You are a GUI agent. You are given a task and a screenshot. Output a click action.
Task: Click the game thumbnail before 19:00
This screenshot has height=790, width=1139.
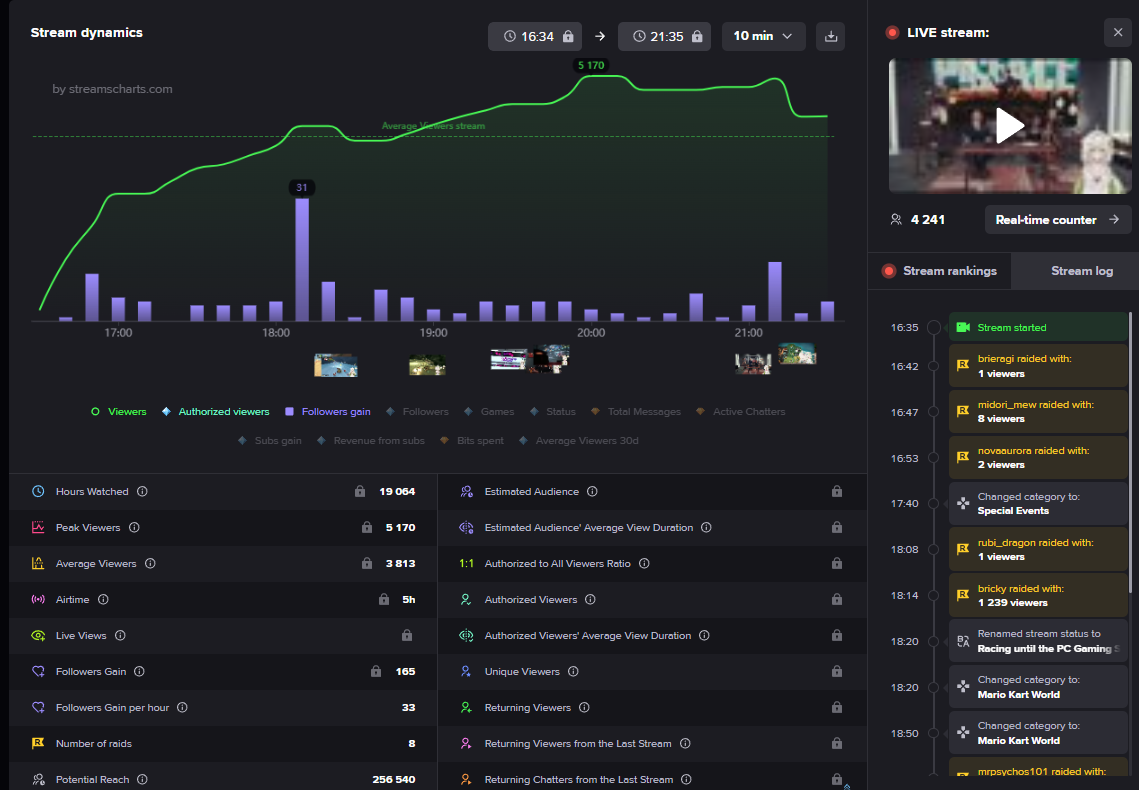pyautogui.click(x=427, y=365)
